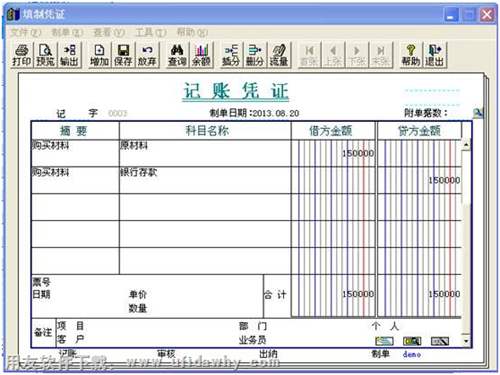The image size is (500, 375).
Task: Click the 贷方金额 column header
Action: click(x=419, y=130)
